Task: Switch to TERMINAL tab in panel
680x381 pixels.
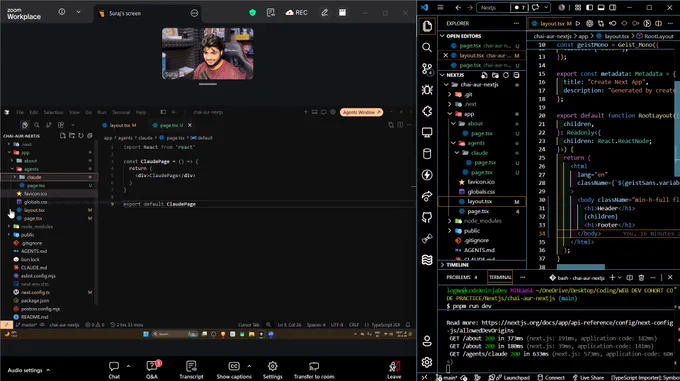Action: point(500,277)
